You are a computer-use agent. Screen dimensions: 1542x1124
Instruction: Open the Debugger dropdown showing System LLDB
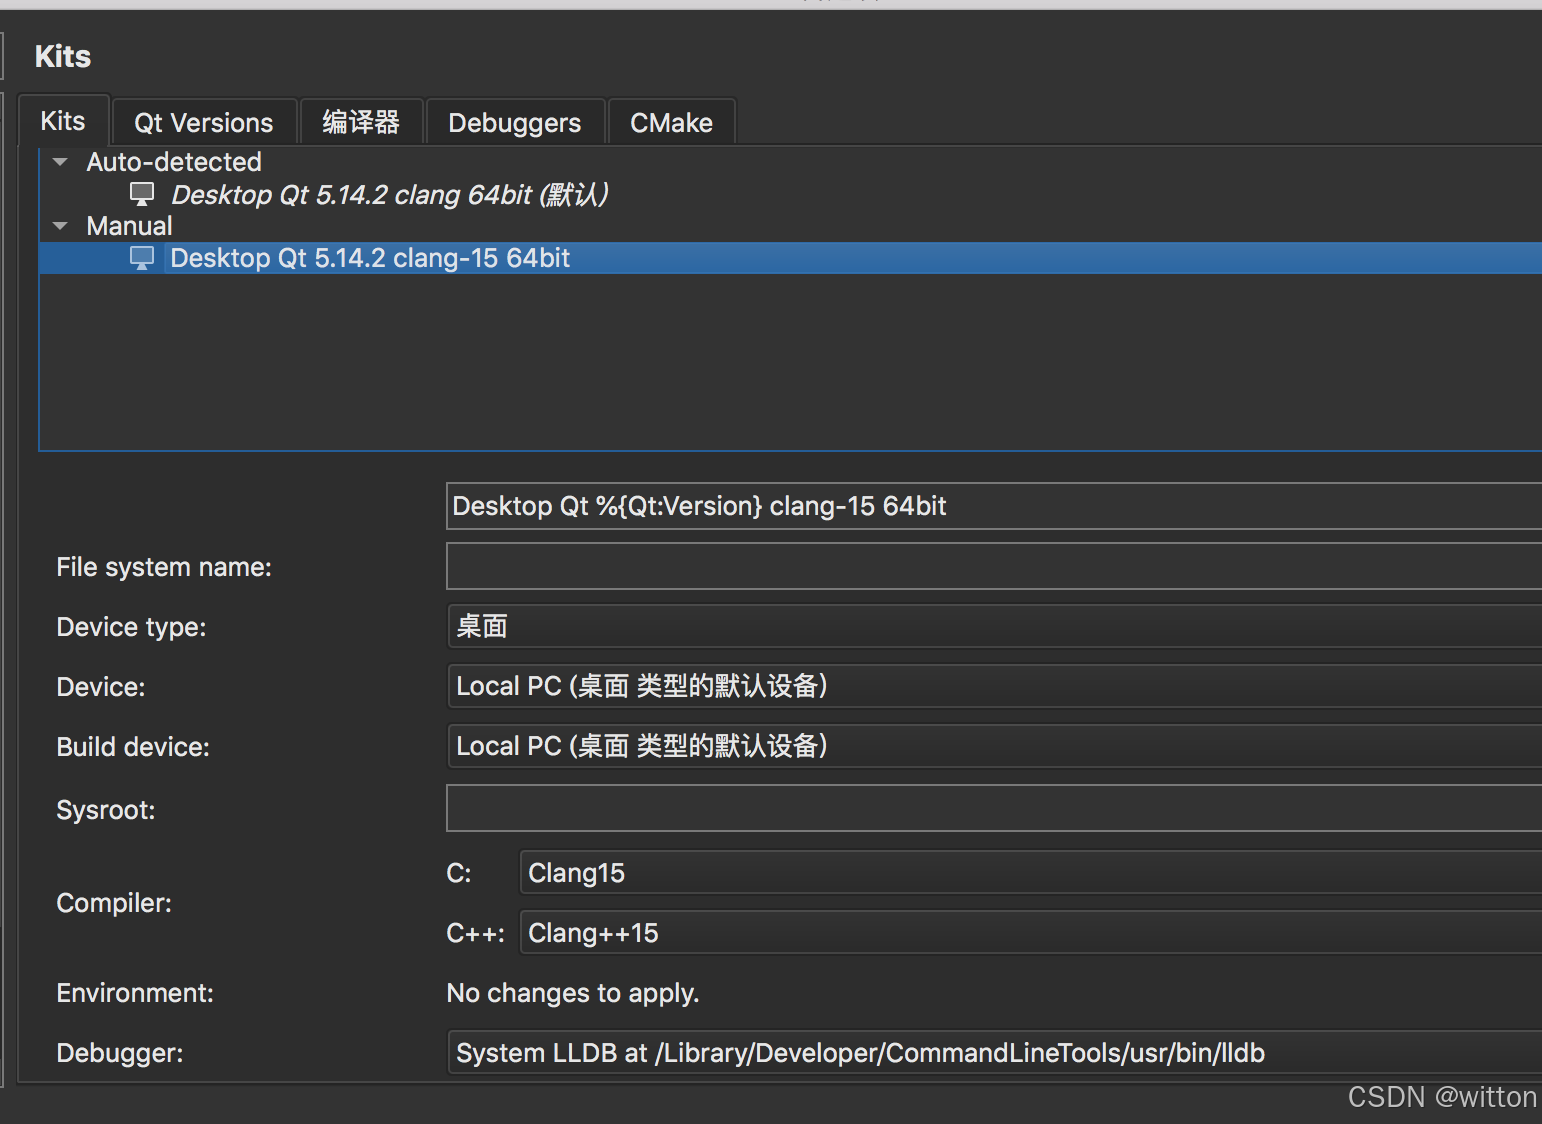point(990,1053)
